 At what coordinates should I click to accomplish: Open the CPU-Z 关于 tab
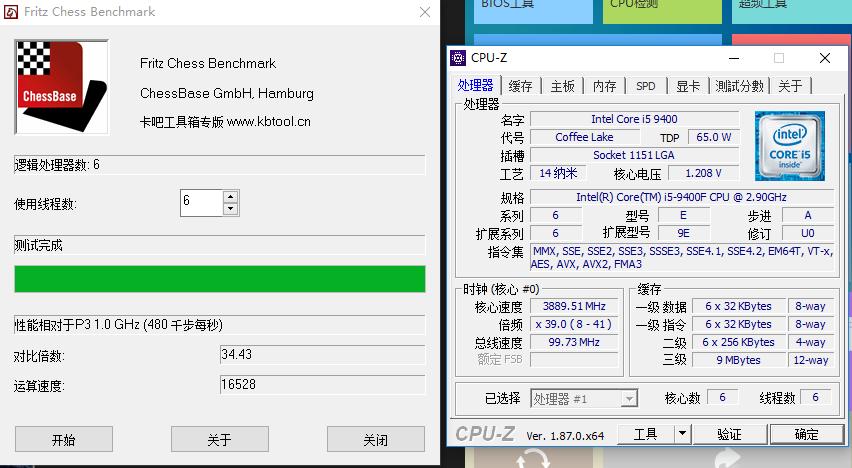tap(790, 86)
